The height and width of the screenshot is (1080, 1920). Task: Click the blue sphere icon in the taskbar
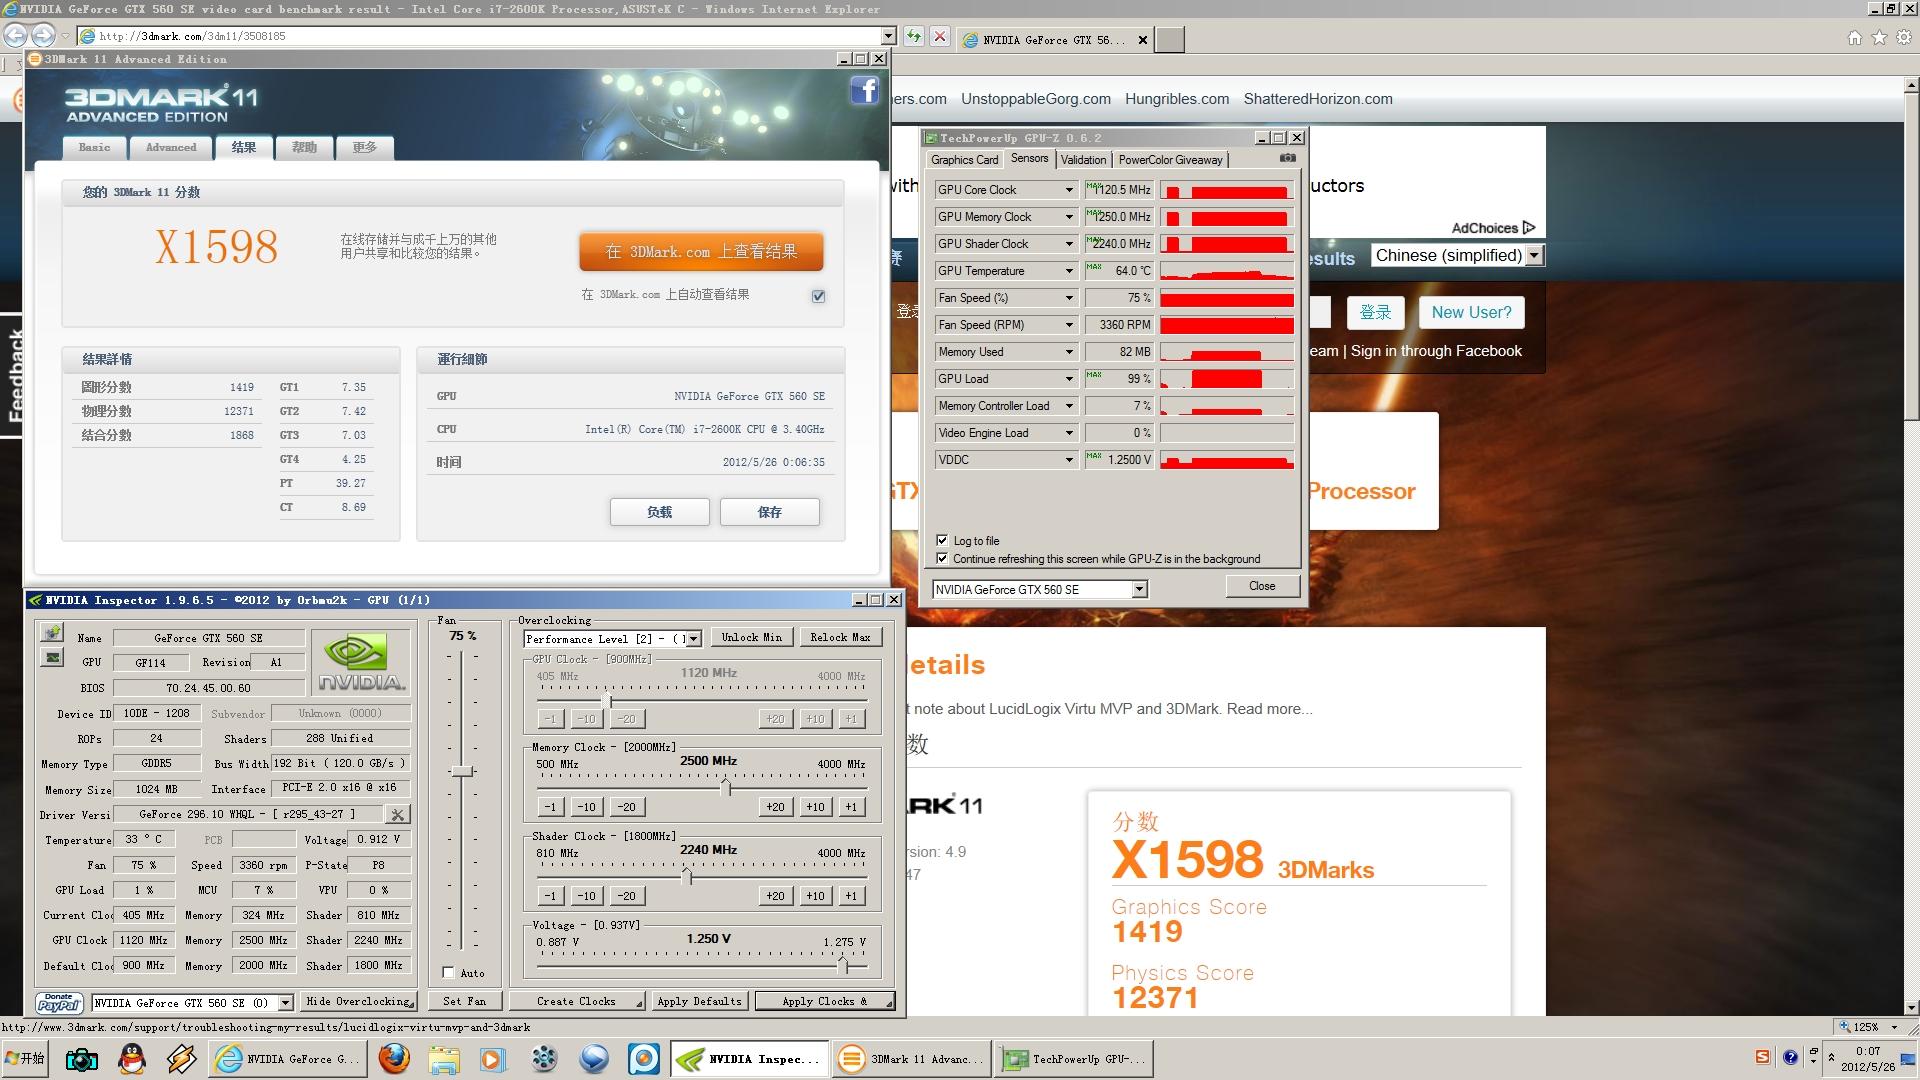pyautogui.click(x=594, y=1059)
